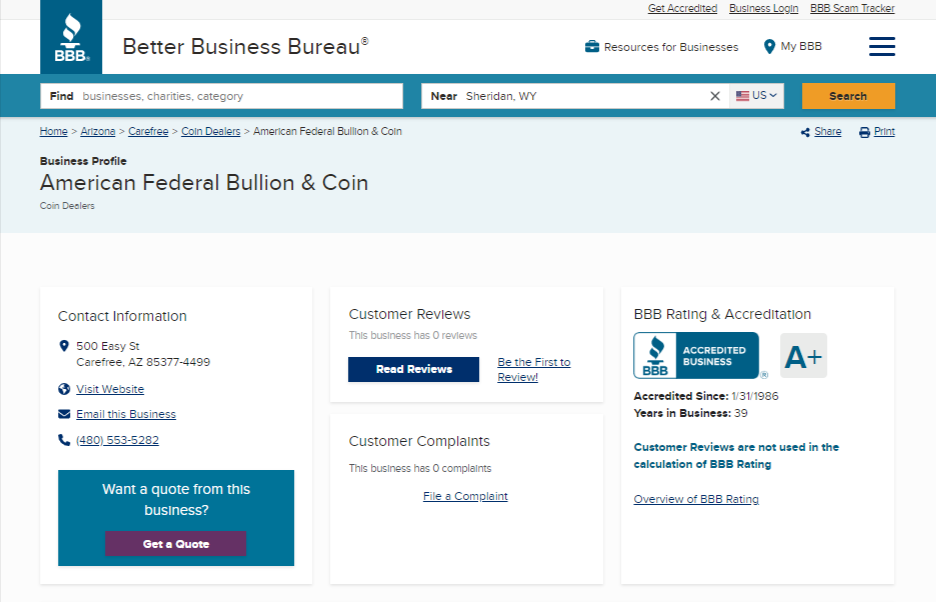Image resolution: width=936 pixels, height=602 pixels.
Task: Click the American Federal Bullion & Coin heading
Action: [204, 183]
